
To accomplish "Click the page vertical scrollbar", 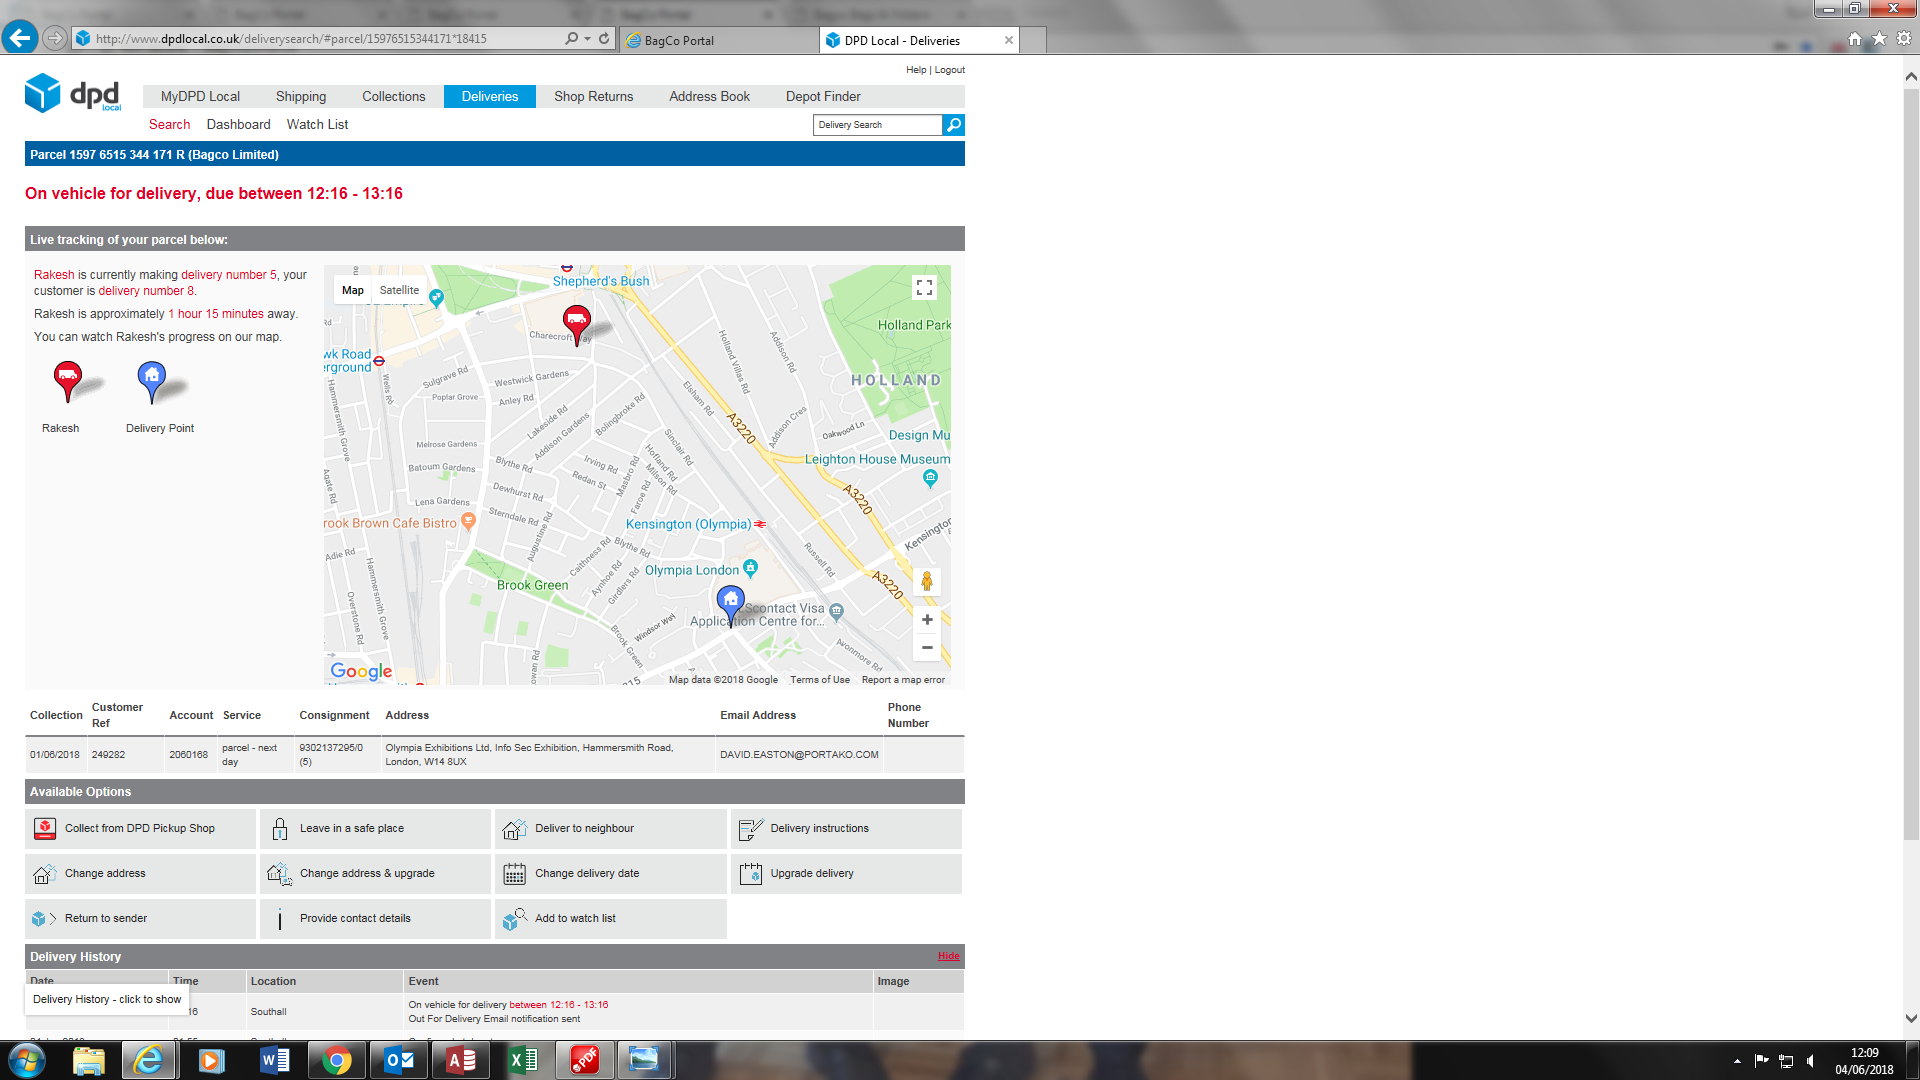I will coord(1911,500).
